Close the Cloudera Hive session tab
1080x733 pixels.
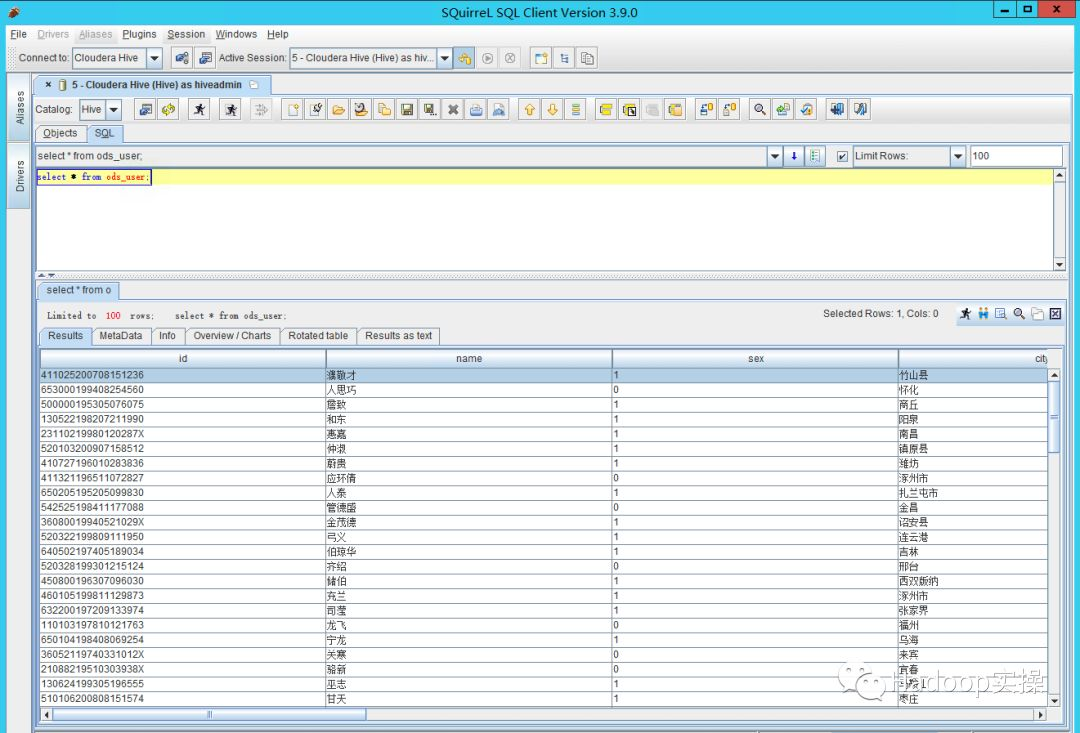[48, 85]
